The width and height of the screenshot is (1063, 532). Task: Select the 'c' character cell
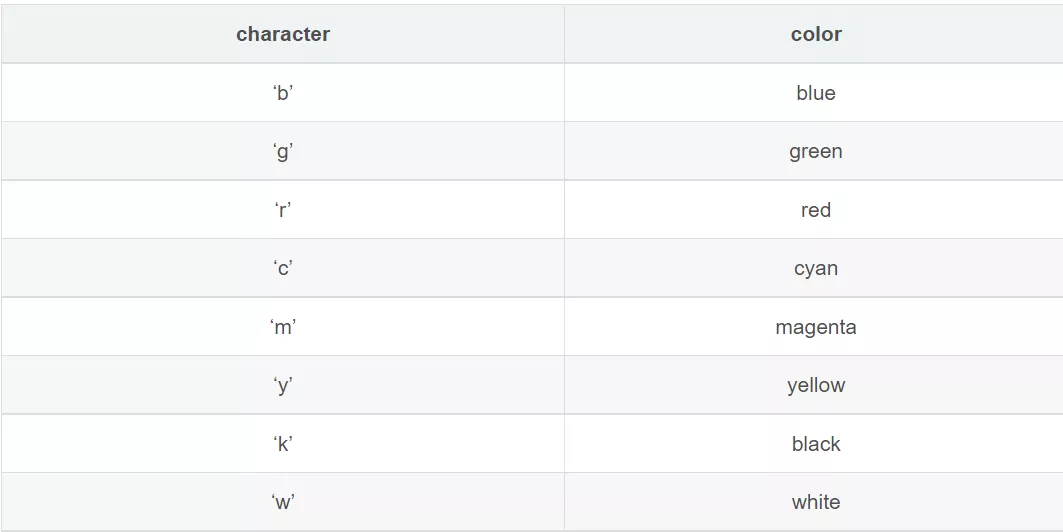[283, 268]
